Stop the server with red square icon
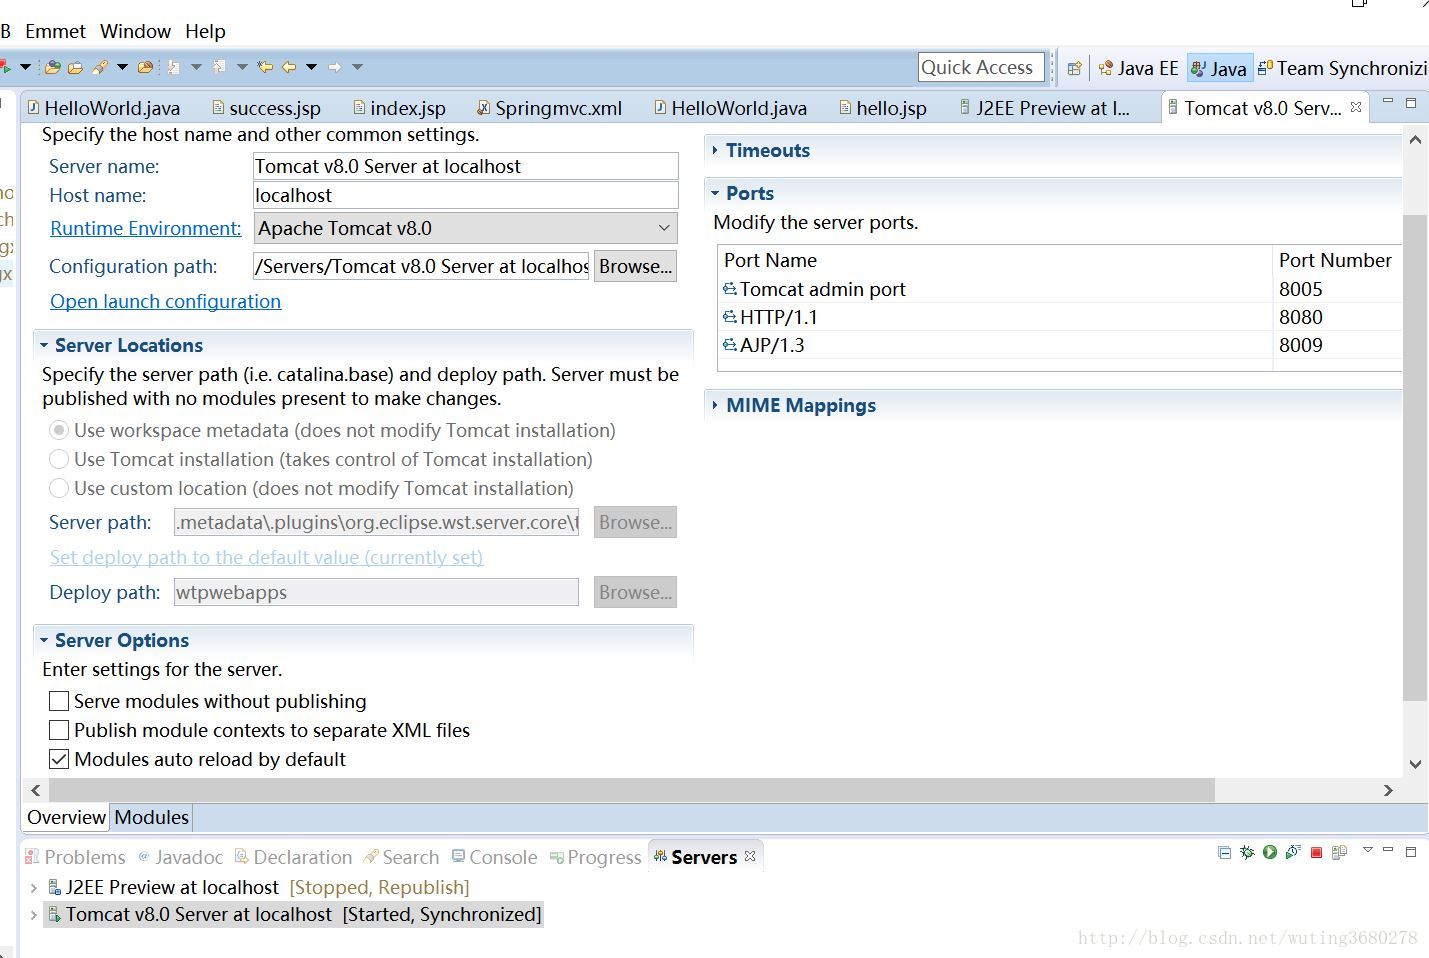 pos(1316,853)
